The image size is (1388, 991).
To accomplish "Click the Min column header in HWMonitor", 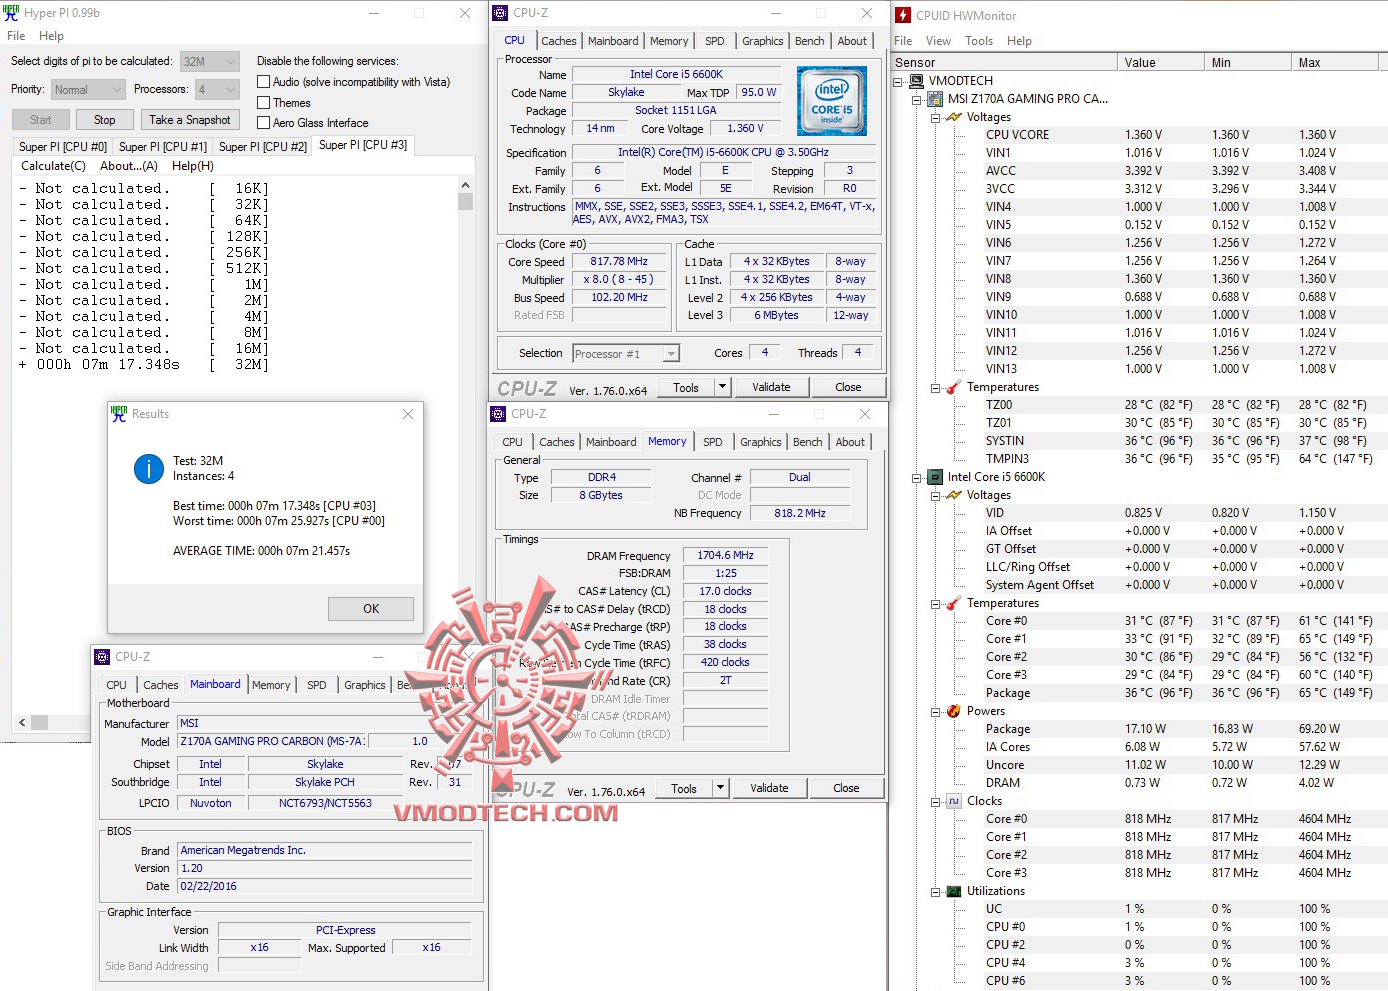I will (1247, 62).
